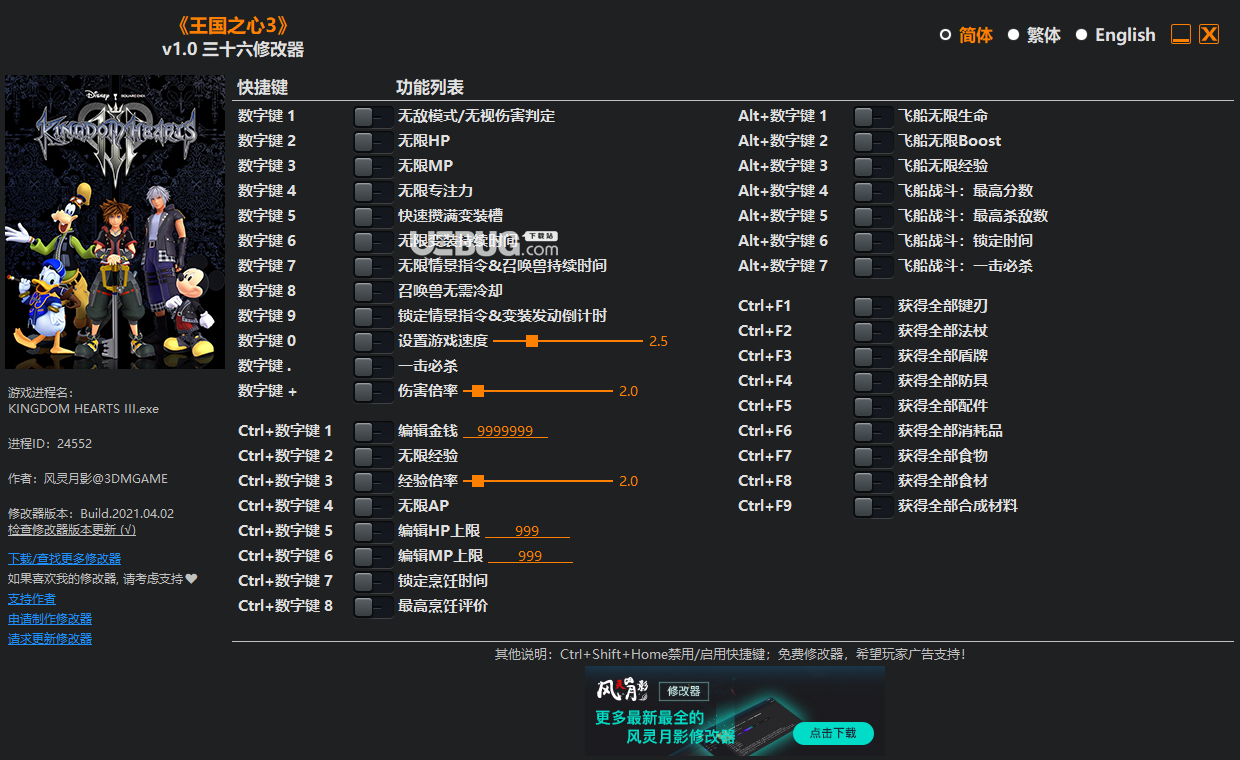
Task: Minimize the trainer window
Action: (1181, 35)
